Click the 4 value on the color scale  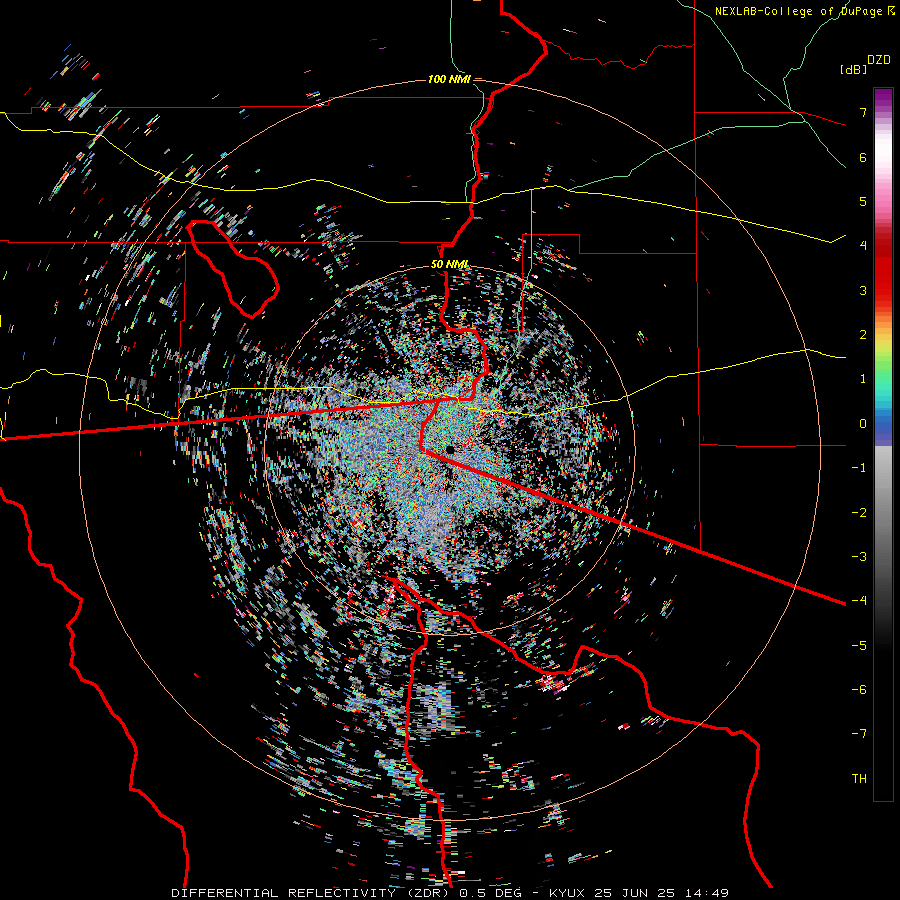point(863,246)
